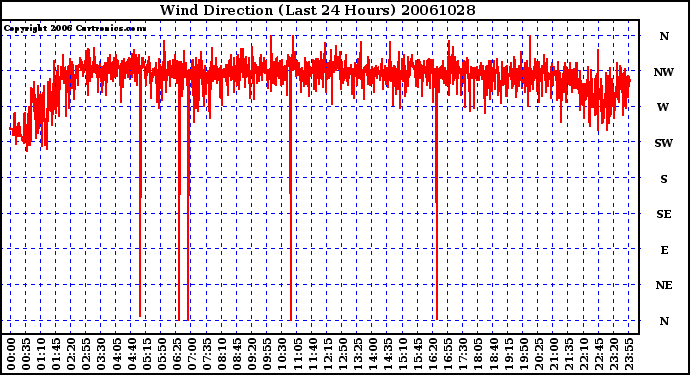The image size is (690, 375).
Task: Click the 18:40 time label
Action: (493, 354)
